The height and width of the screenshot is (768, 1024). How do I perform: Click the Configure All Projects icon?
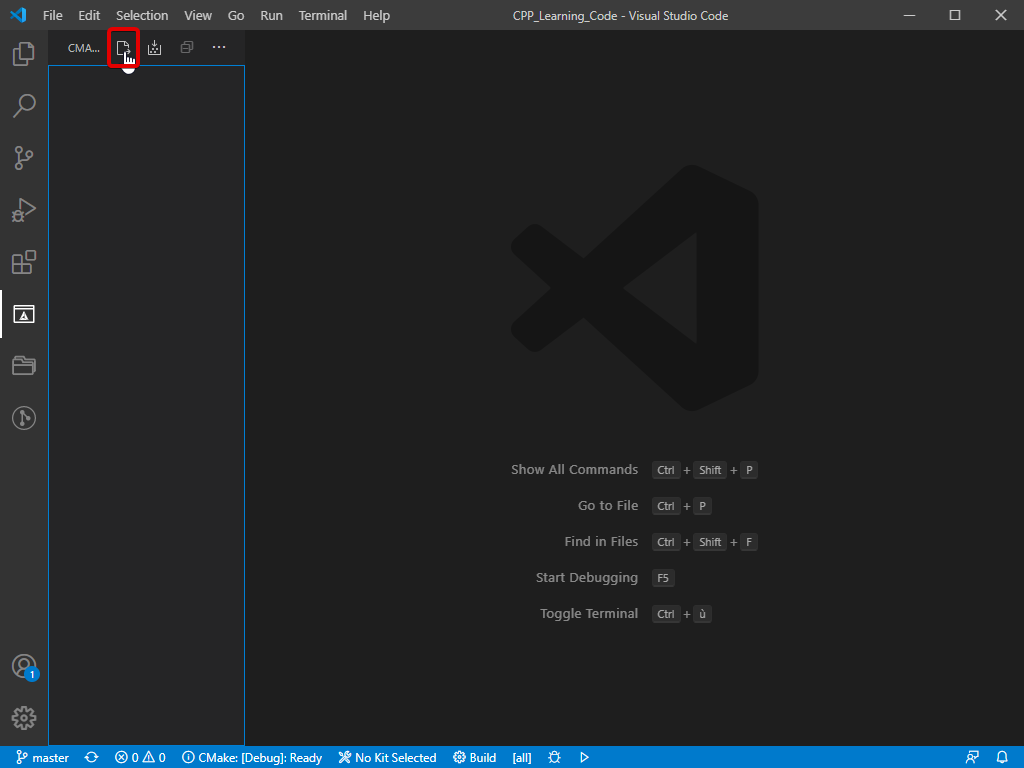click(x=123, y=48)
